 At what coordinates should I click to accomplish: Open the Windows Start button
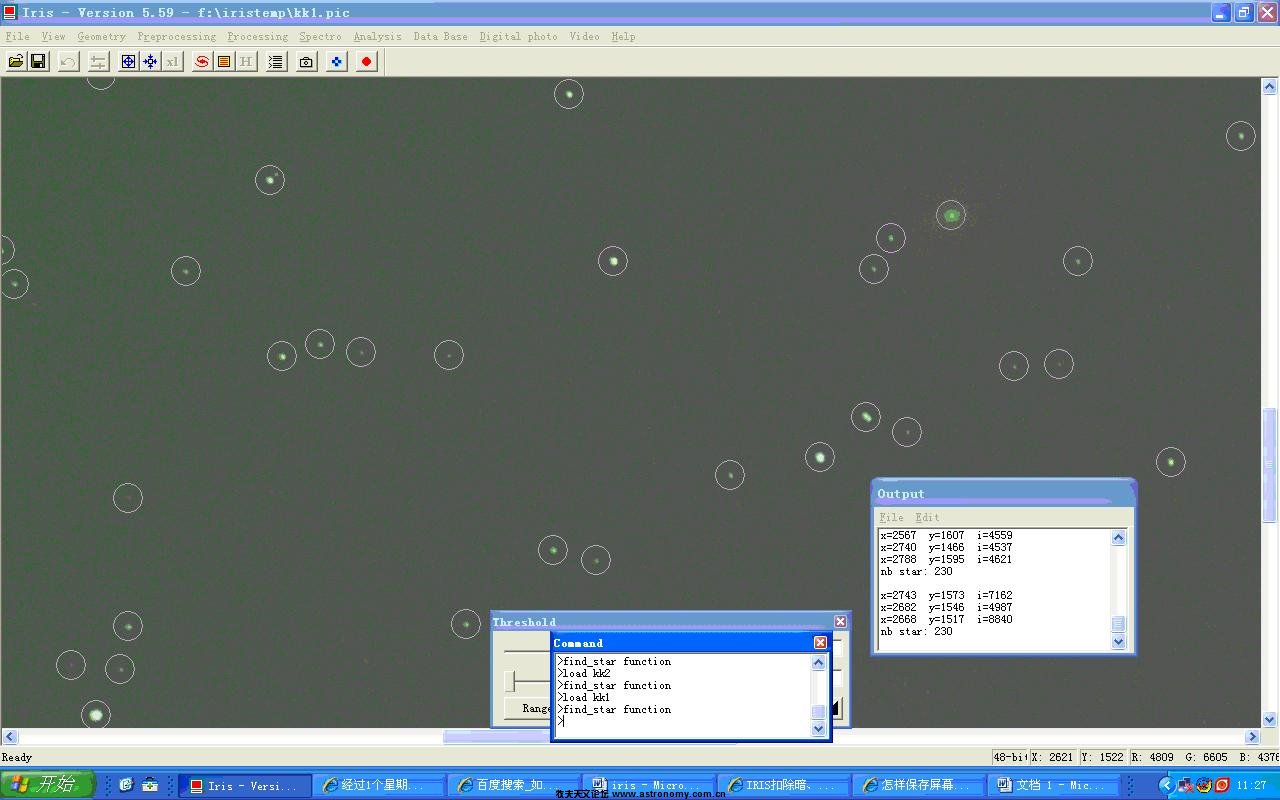pos(47,785)
